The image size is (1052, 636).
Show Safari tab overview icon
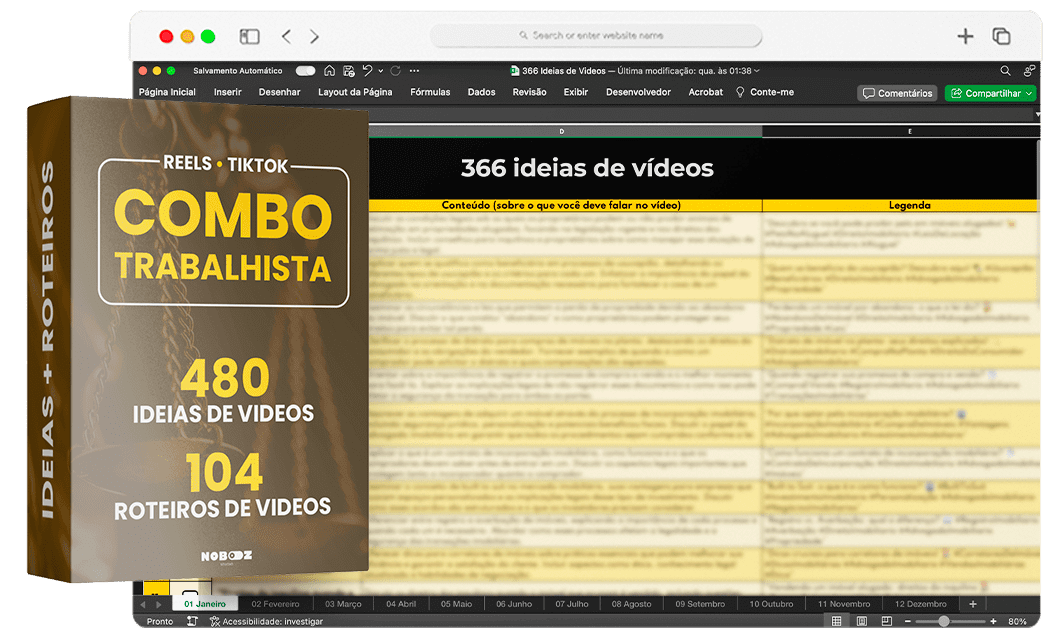point(1001,36)
